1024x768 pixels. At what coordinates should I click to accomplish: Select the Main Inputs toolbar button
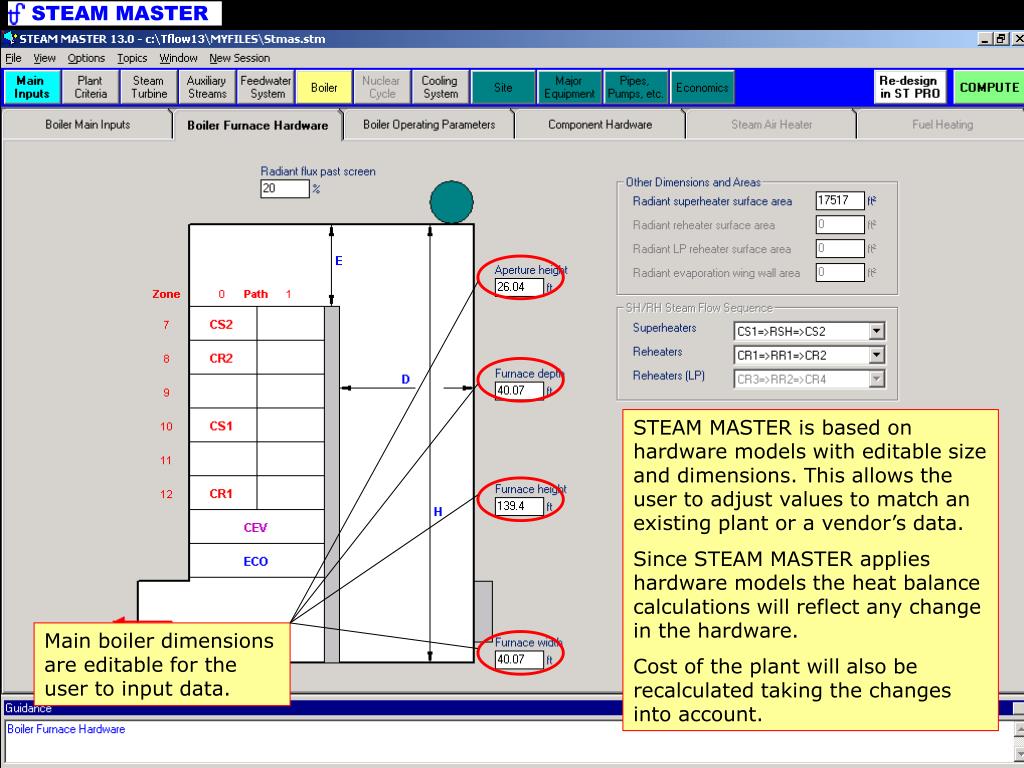(x=31, y=87)
